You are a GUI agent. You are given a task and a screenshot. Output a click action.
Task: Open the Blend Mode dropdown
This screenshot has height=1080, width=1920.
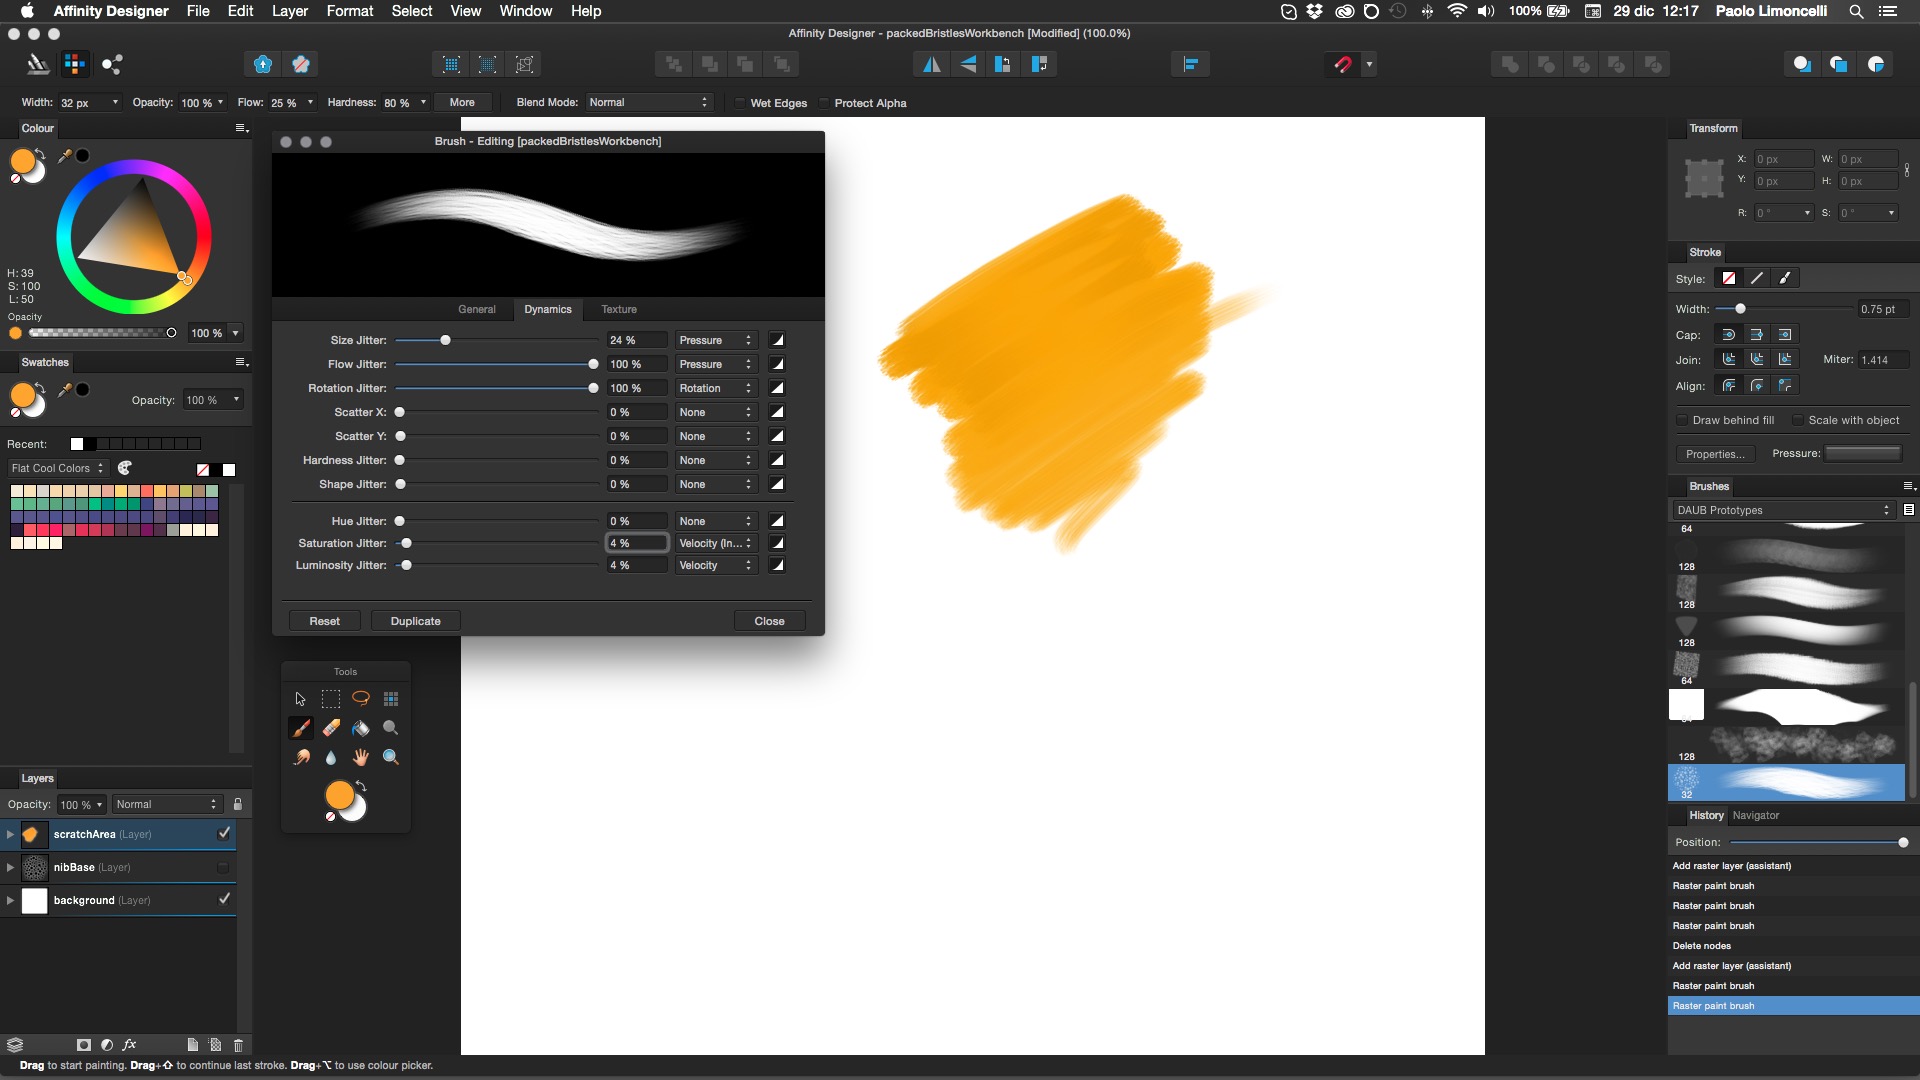(648, 102)
